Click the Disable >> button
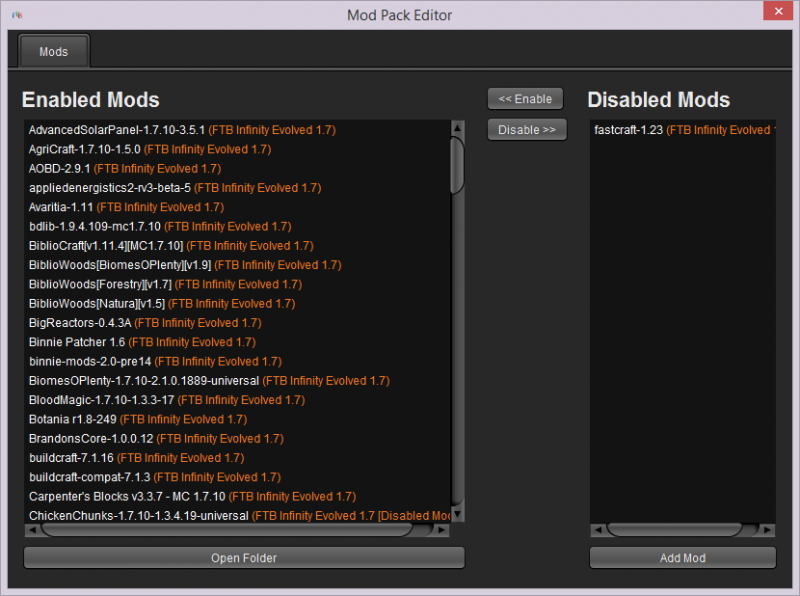This screenshot has width=800, height=596. point(527,129)
